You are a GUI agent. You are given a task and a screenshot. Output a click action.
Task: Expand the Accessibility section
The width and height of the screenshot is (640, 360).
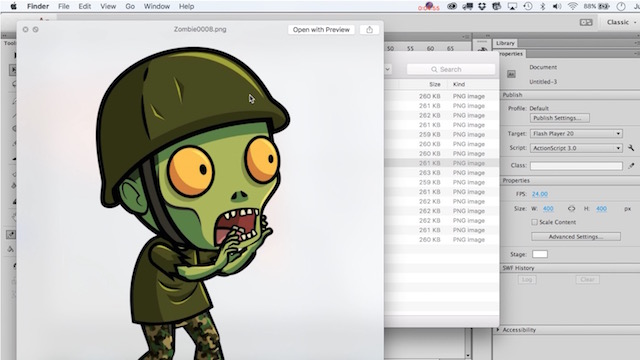click(x=498, y=330)
